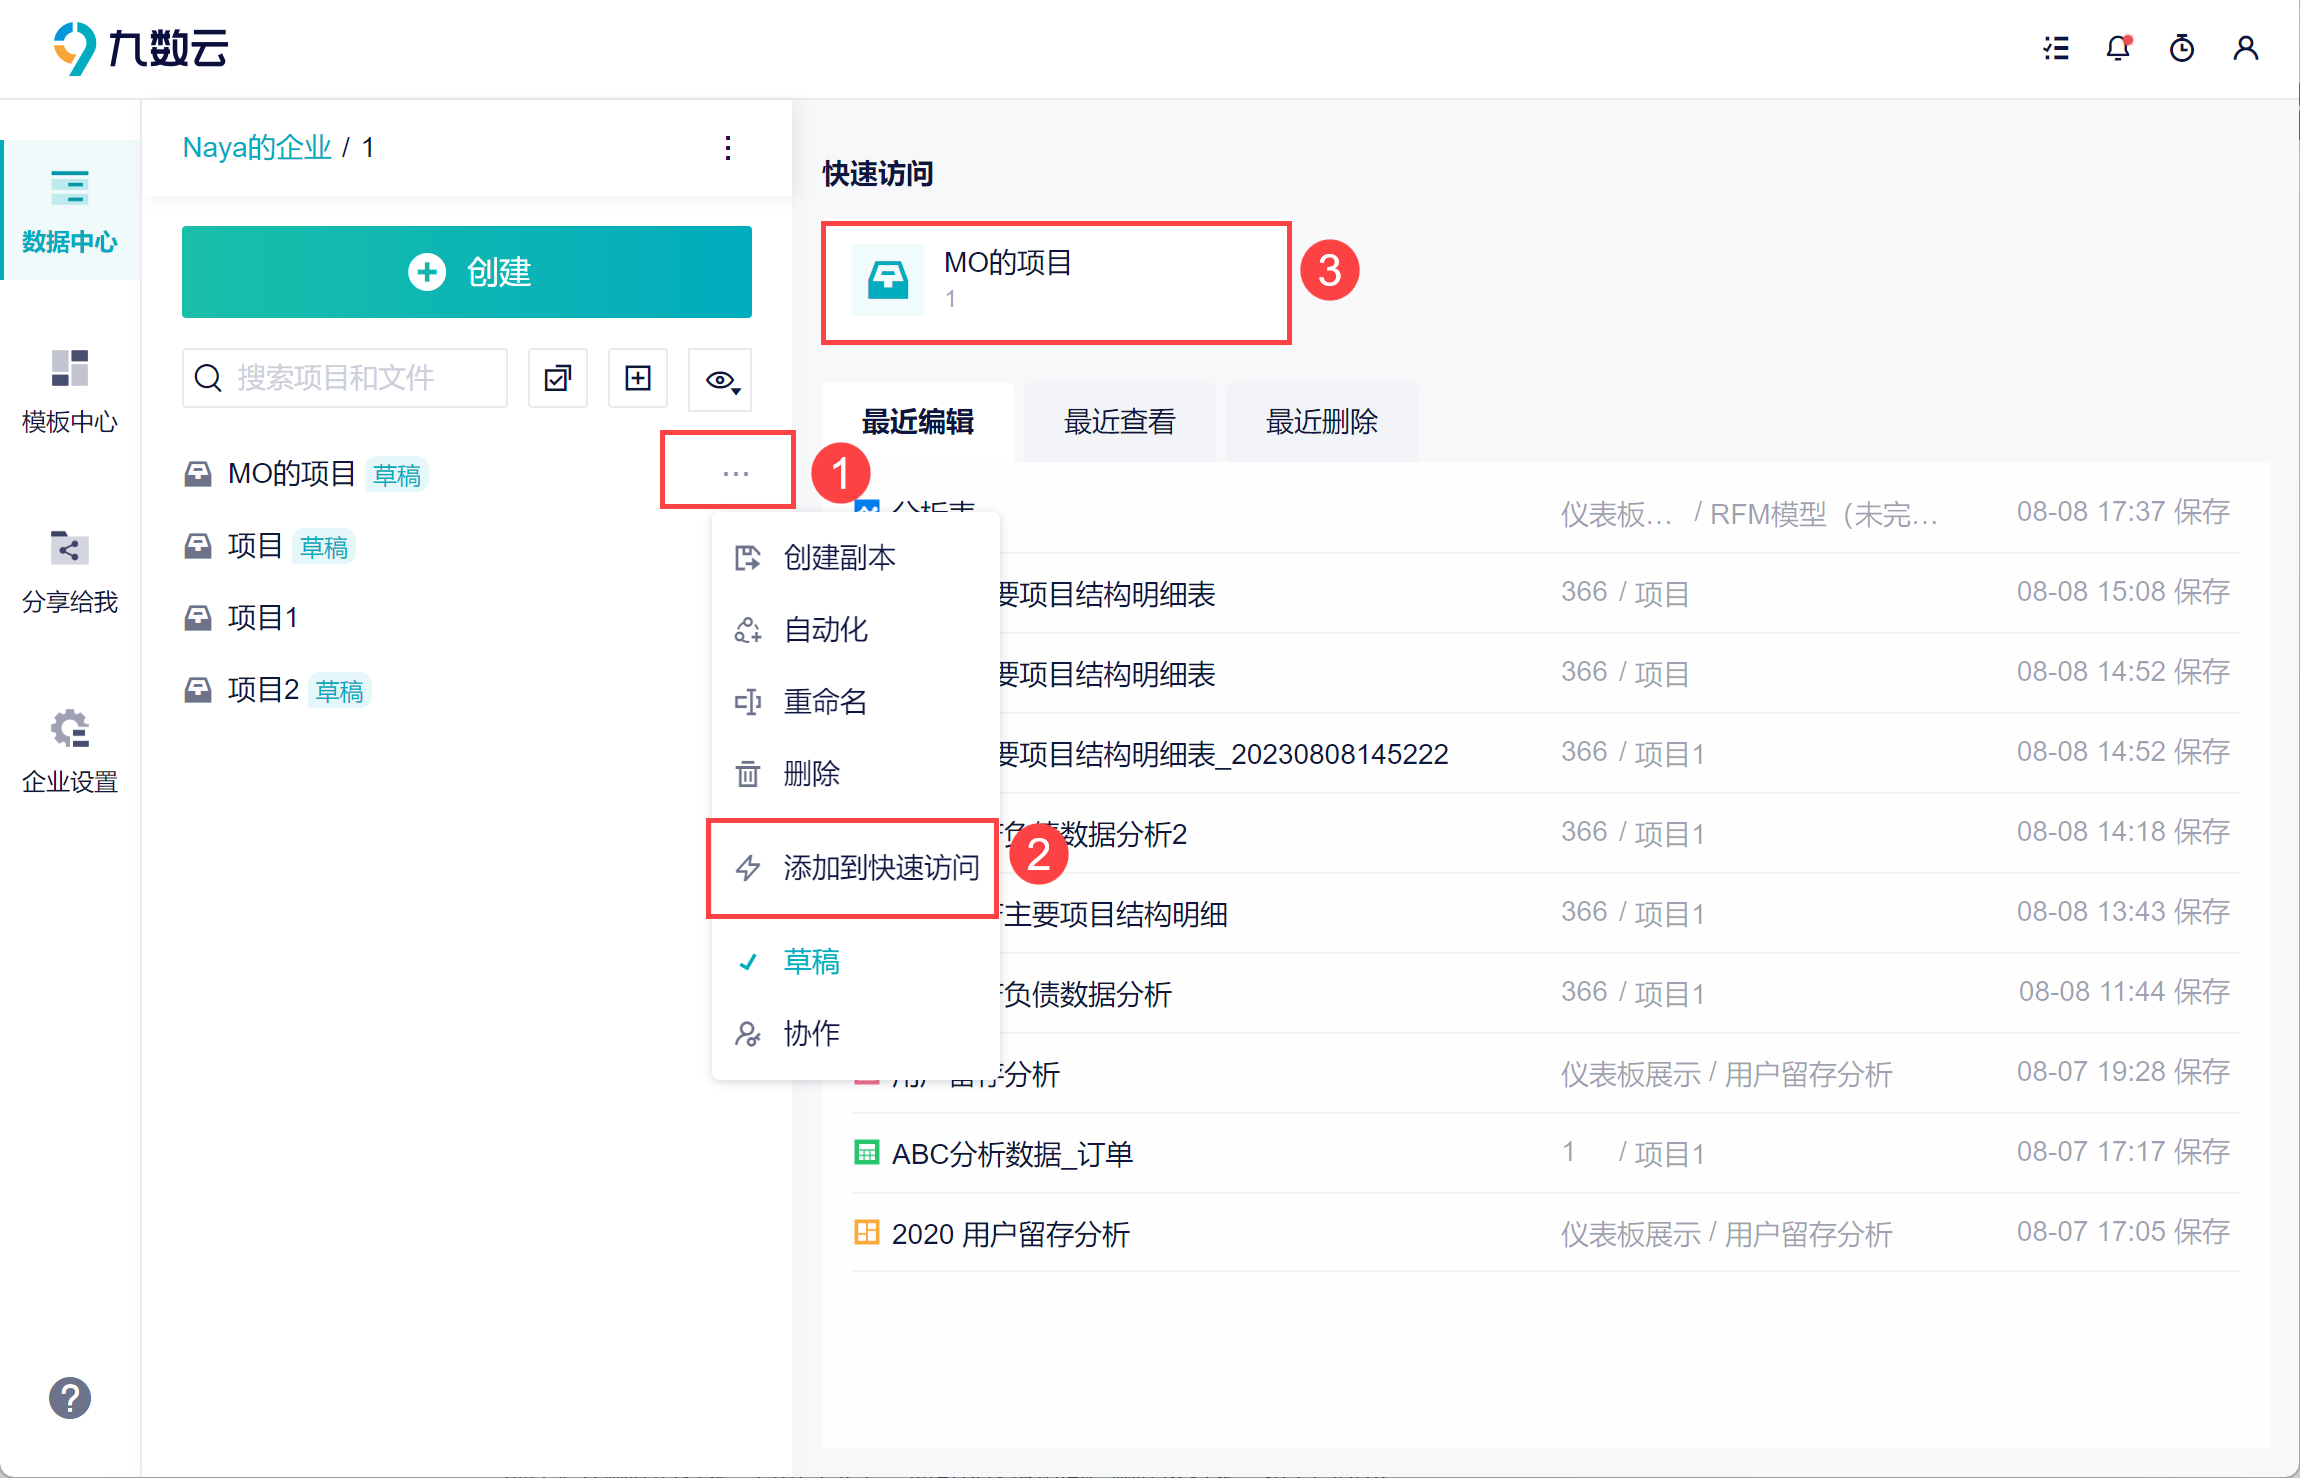Toggle batch multi-select checkbox icon
Image resolution: width=2300 pixels, height=1478 pixels.
[x=558, y=378]
